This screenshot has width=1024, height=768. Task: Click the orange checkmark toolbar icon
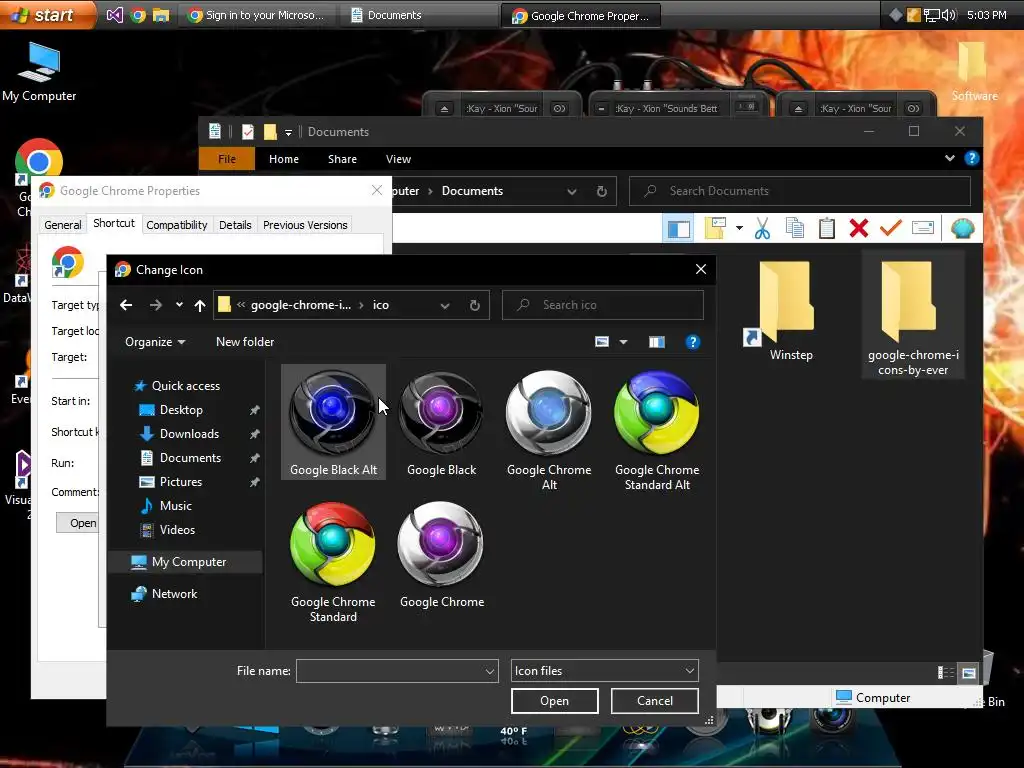pyautogui.click(x=890, y=228)
